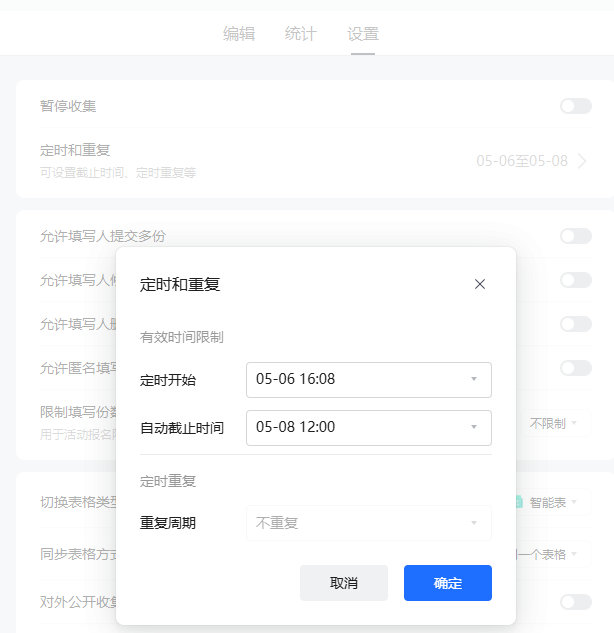The height and width of the screenshot is (633, 614).
Task: Toggle the 对外公开收集 switch
Action: pos(575,602)
